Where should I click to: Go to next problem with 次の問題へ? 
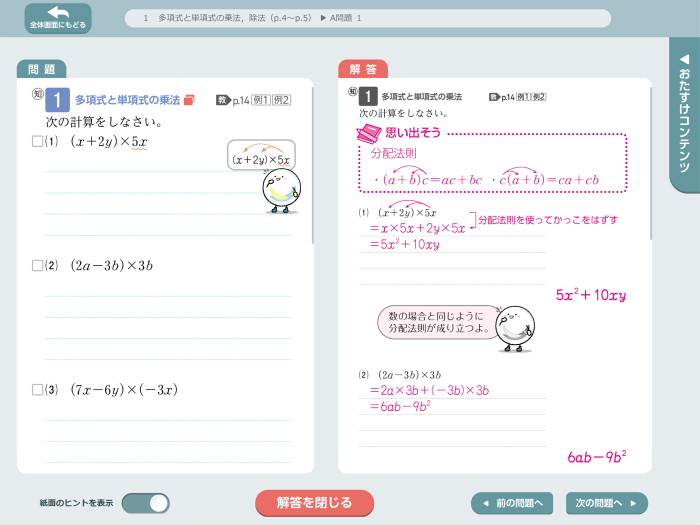click(607, 503)
